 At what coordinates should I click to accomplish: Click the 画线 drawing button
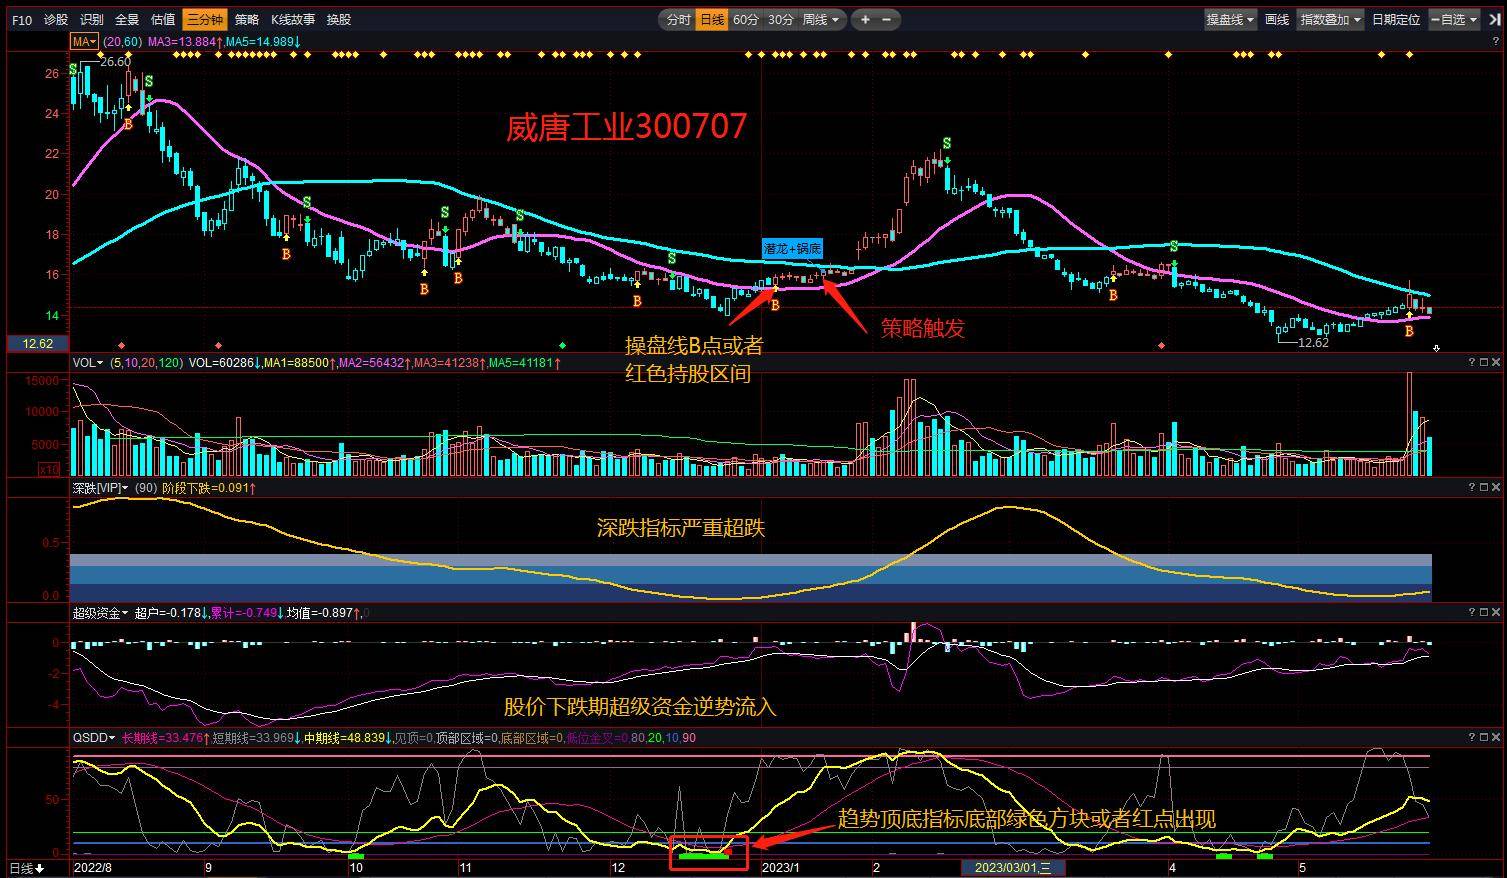click(1277, 19)
